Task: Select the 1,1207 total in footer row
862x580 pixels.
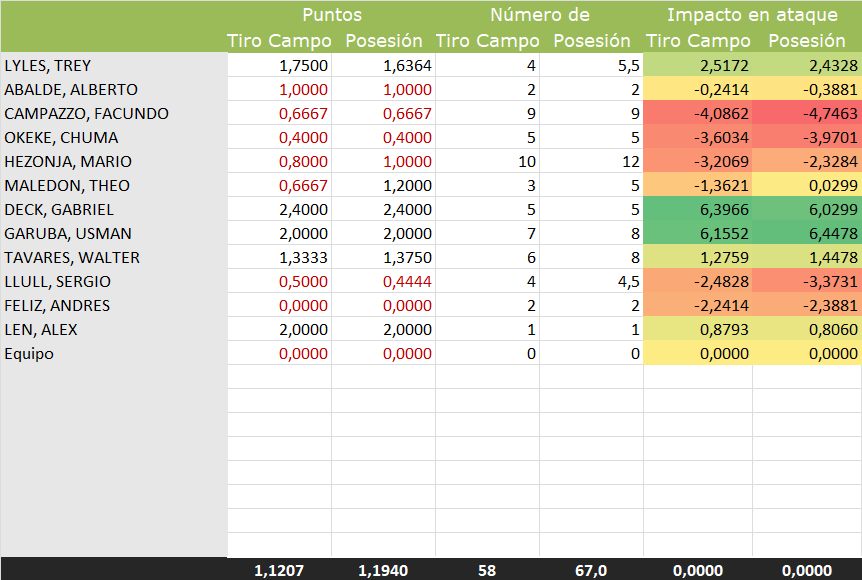Action: [279, 570]
